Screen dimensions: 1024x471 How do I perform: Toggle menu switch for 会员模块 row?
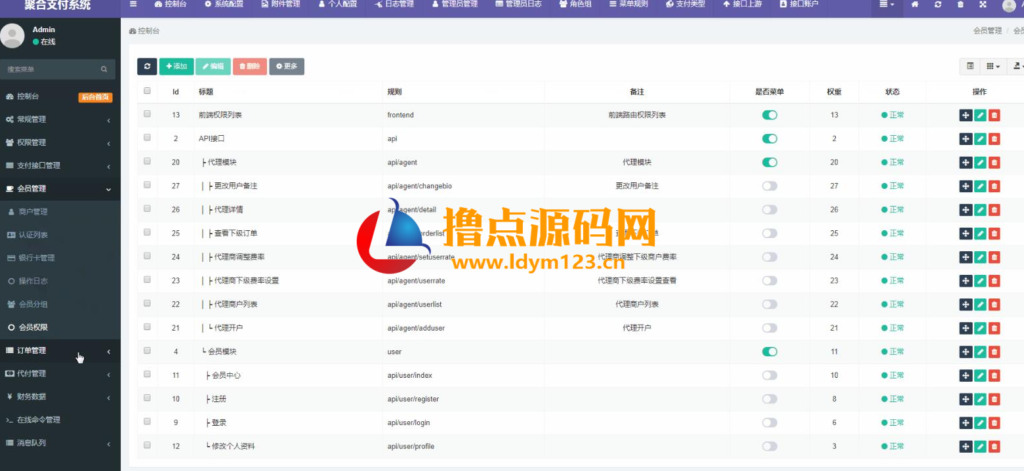point(769,351)
